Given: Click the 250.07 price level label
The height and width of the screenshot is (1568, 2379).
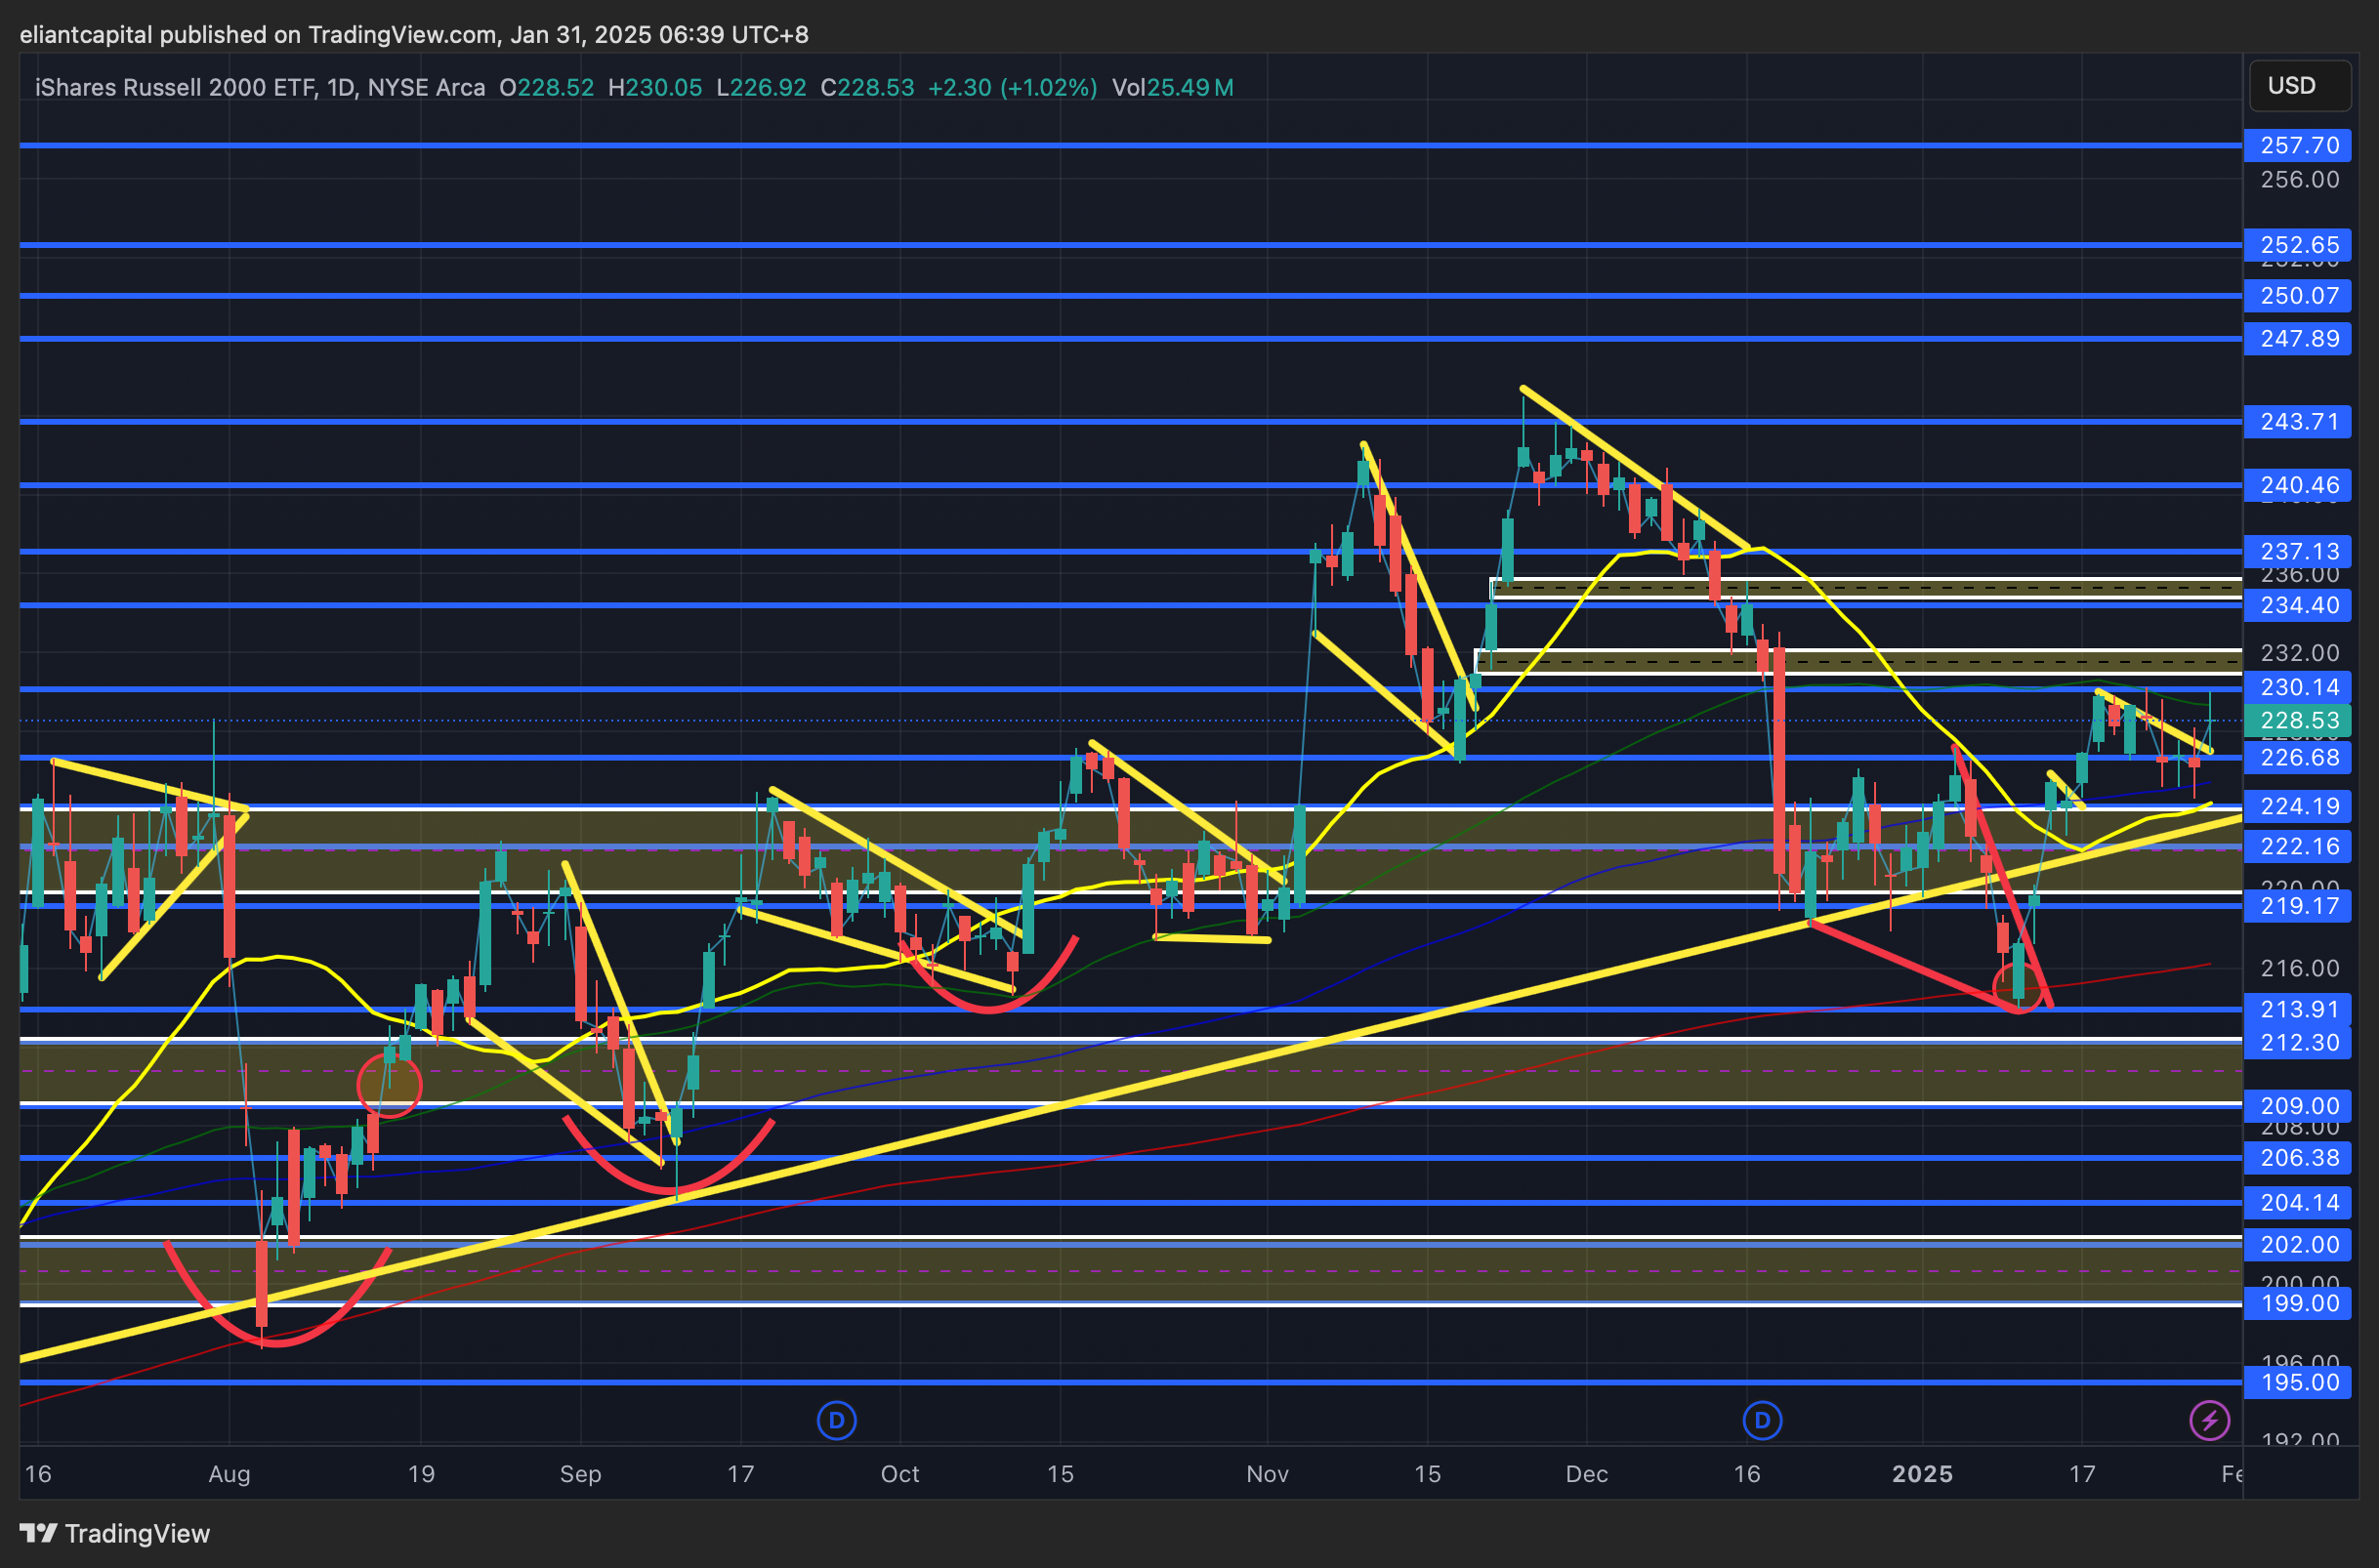Looking at the screenshot, I should click(x=2298, y=296).
